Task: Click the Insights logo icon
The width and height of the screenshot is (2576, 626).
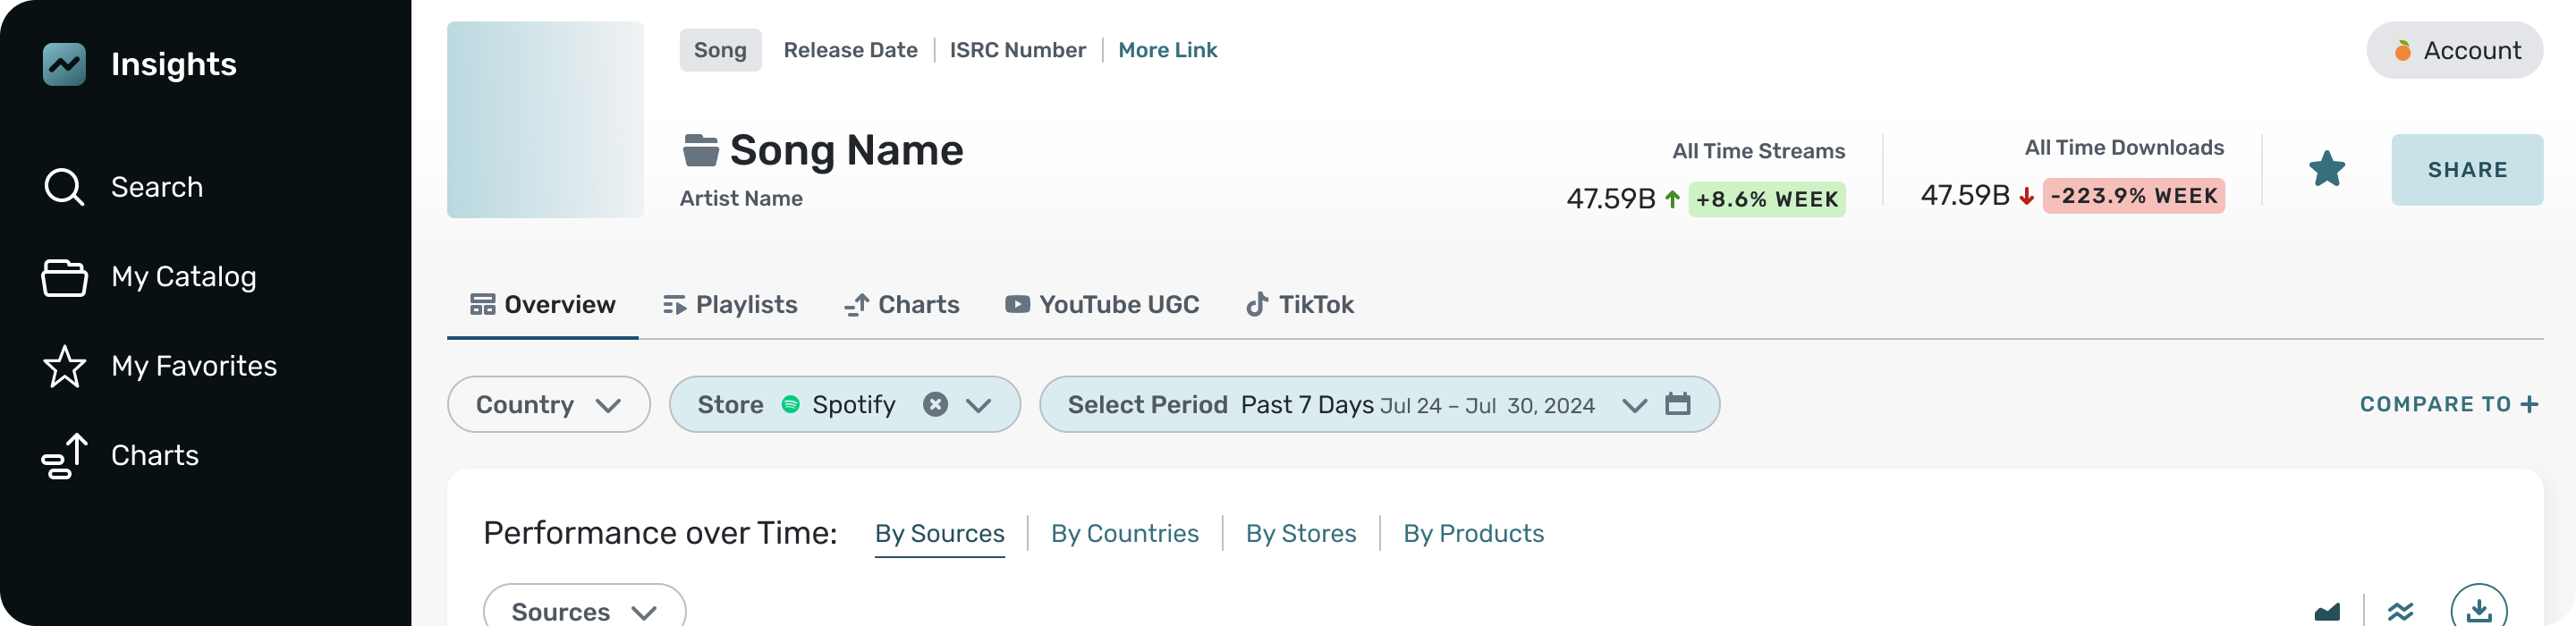Action: [x=64, y=64]
